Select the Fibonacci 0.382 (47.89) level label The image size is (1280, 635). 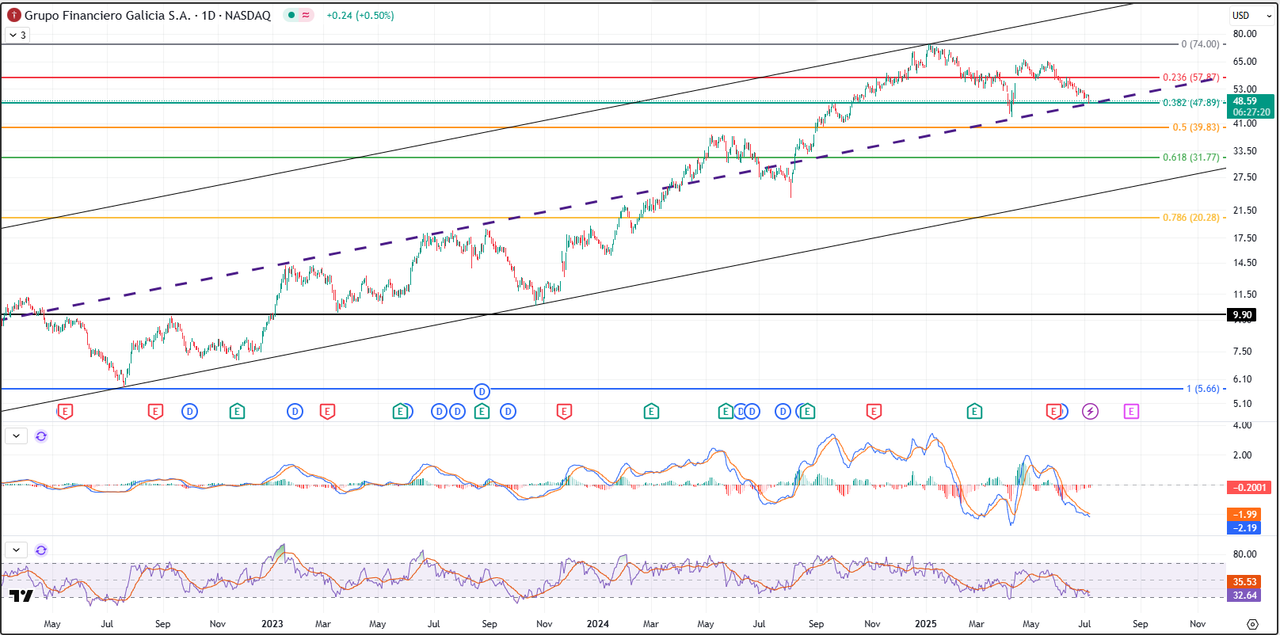[x=1190, y=102]
